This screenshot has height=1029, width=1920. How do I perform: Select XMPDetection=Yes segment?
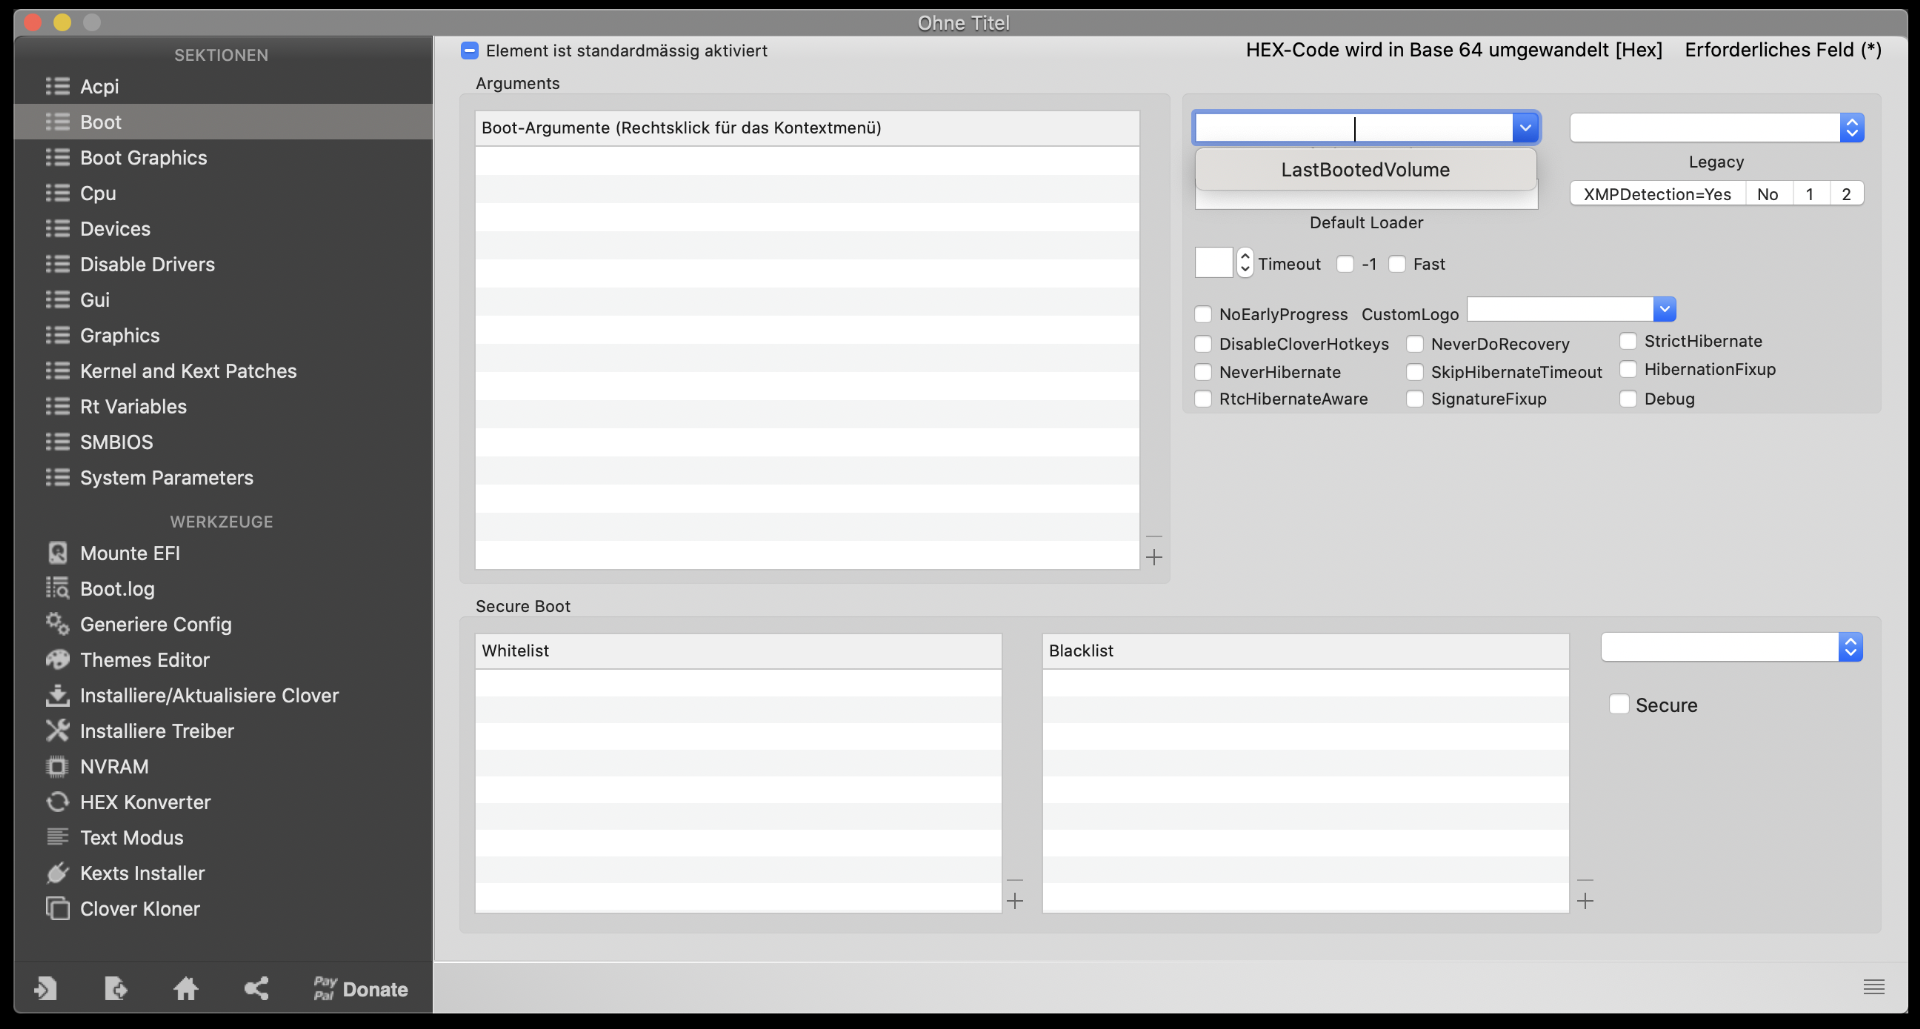tap(1658, 194)
